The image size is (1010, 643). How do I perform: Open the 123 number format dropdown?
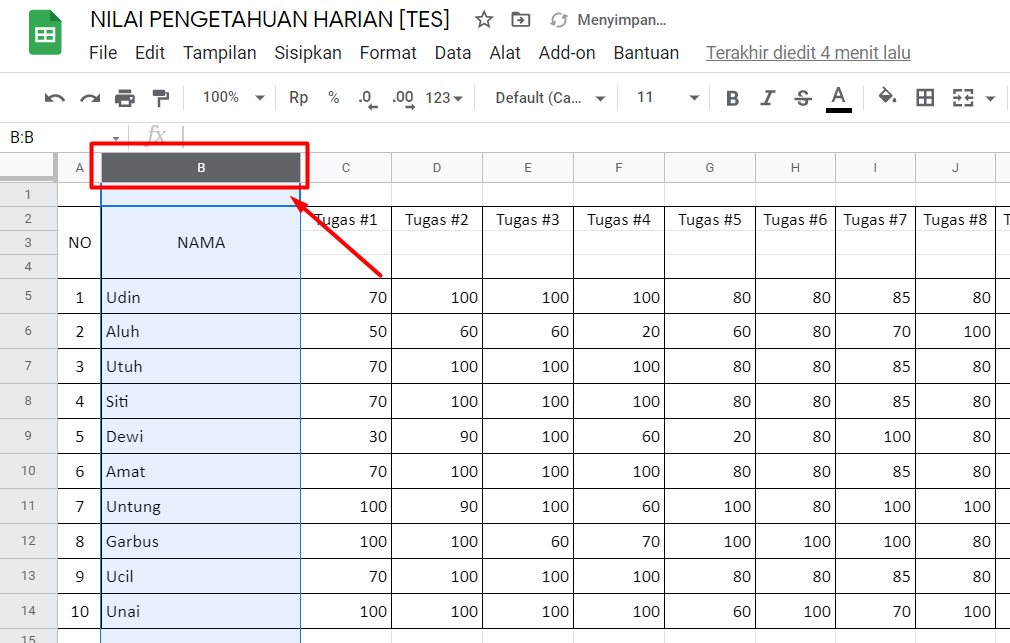(x=444, y=98)
